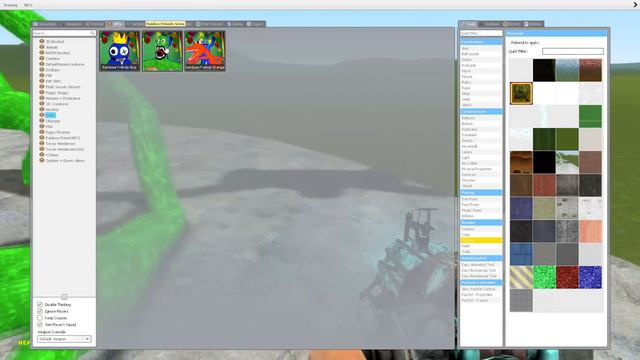
Task: Pick the gold-bordered selected material swatch
Action: (521, 93)
